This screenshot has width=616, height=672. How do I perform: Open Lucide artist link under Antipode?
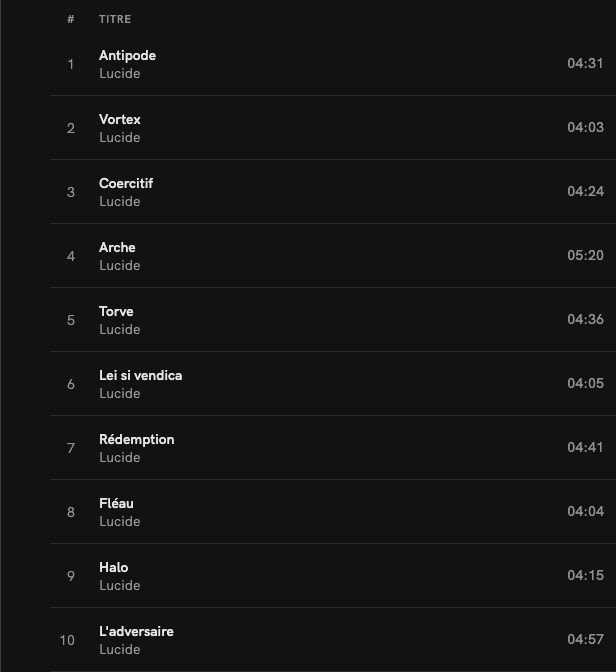pos(119,74)
